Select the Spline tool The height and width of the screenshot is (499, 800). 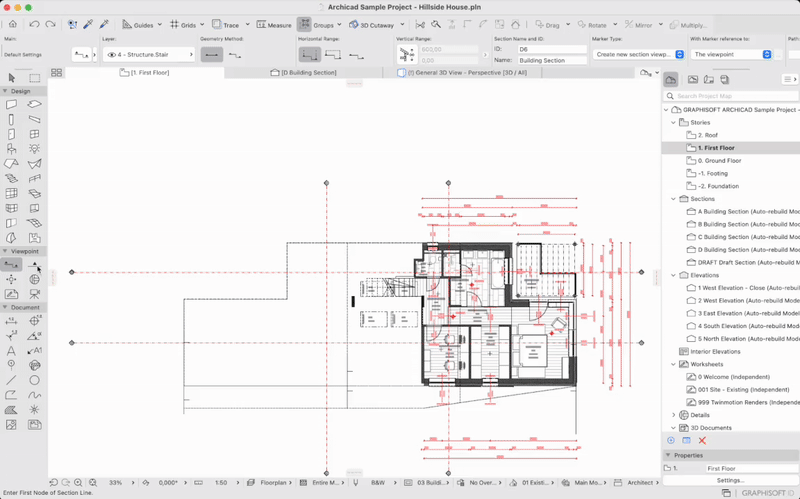[x=34, y=395]
